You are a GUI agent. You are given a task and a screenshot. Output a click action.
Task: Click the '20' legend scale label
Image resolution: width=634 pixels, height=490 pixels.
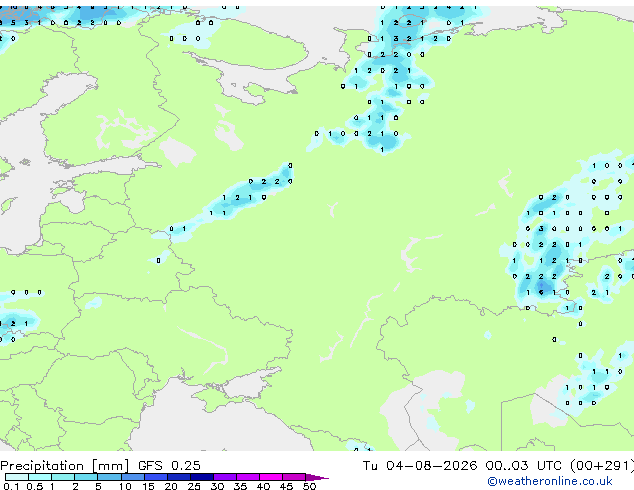pyautogui.click(x=171, y=486)
